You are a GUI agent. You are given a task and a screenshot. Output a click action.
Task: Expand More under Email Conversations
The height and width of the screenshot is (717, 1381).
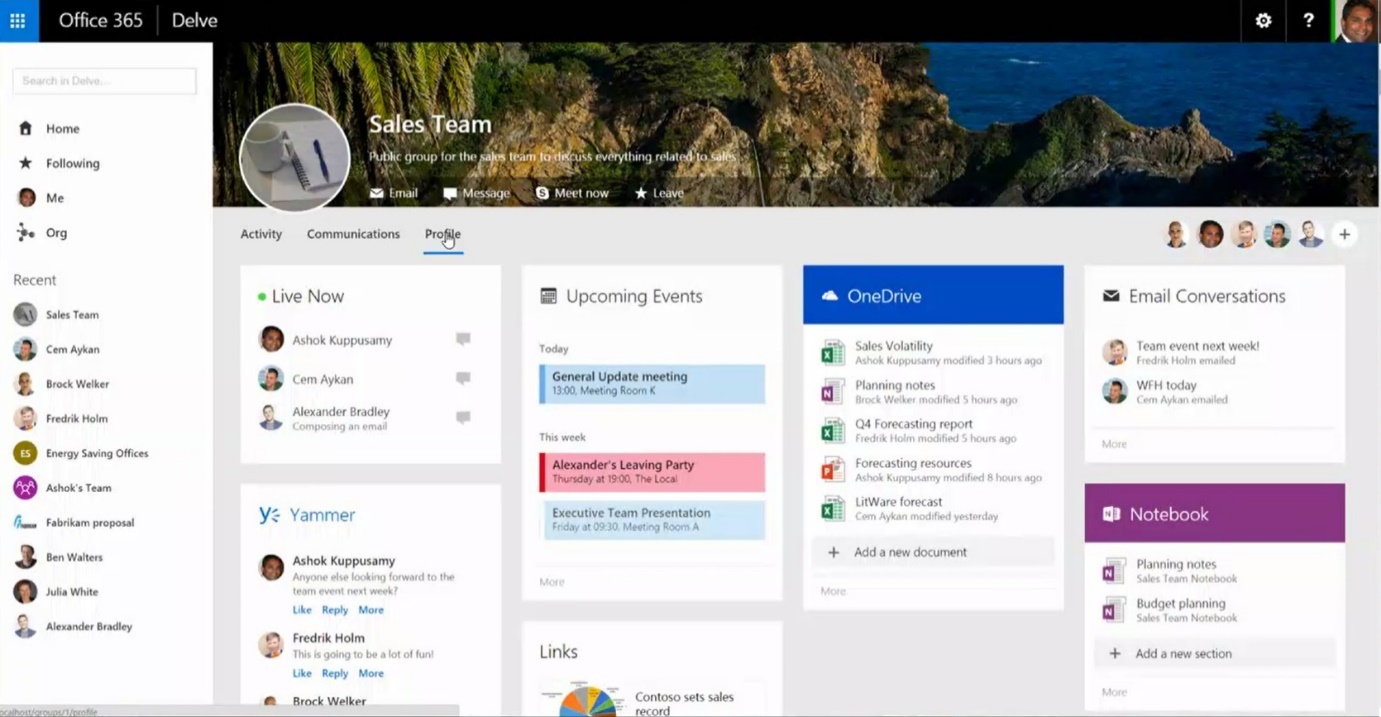click(x=1114, y=444)
